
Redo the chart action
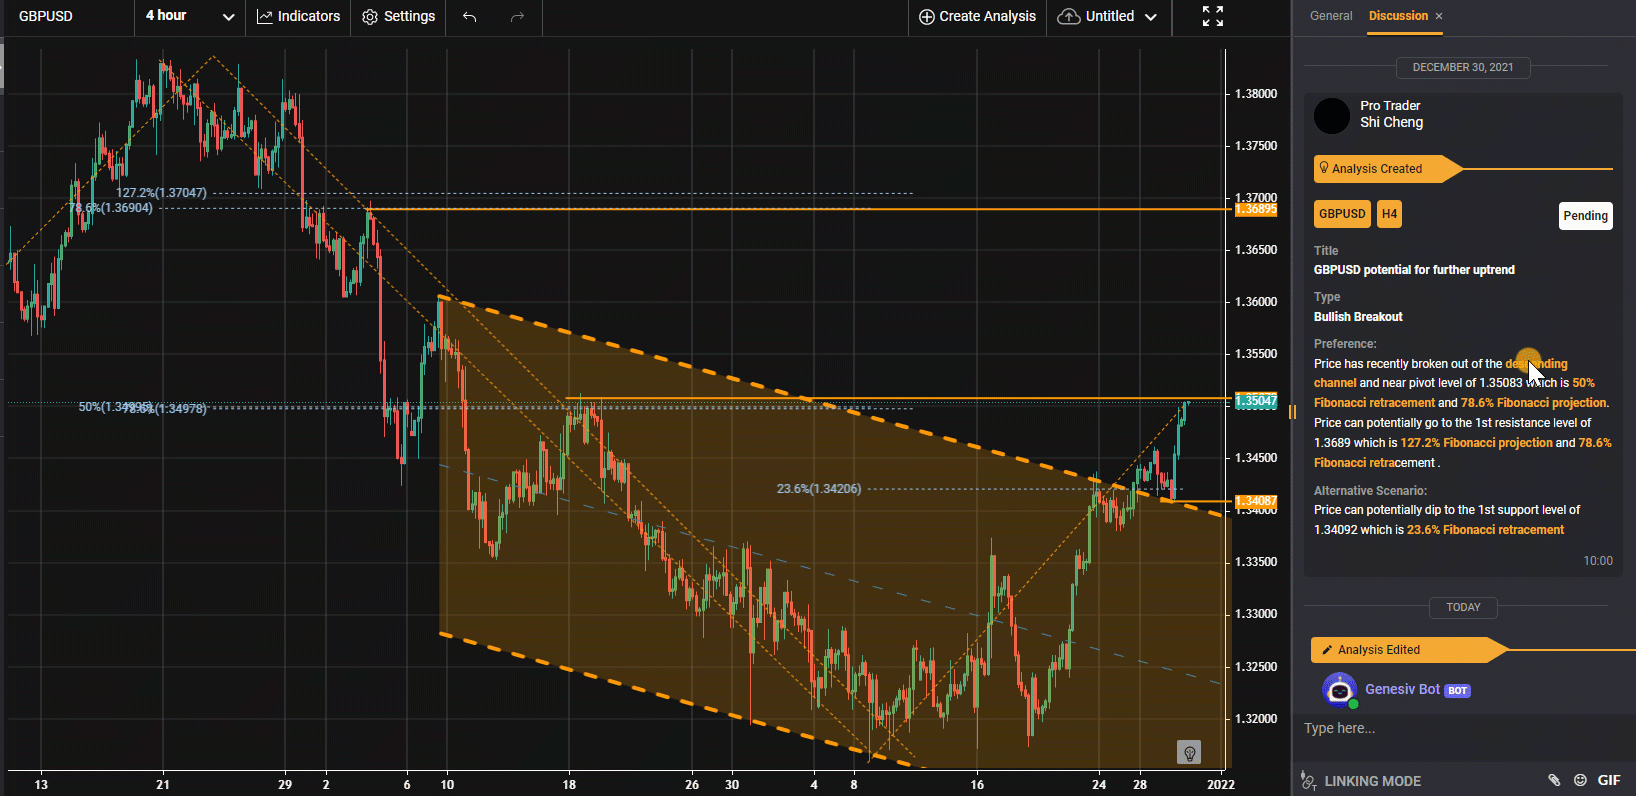click(x=517, y=17)
